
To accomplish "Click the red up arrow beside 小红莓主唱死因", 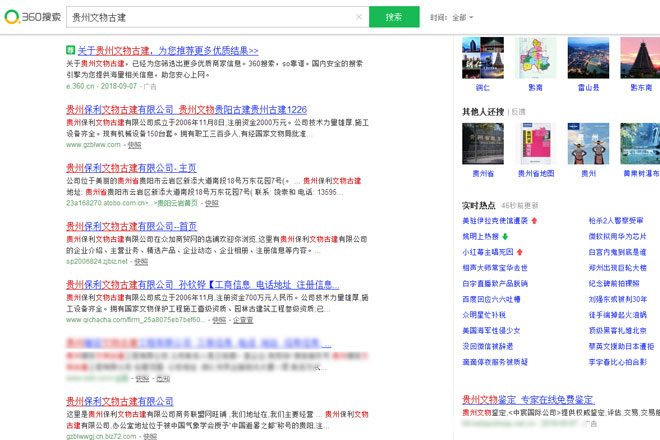I will 520,252.
